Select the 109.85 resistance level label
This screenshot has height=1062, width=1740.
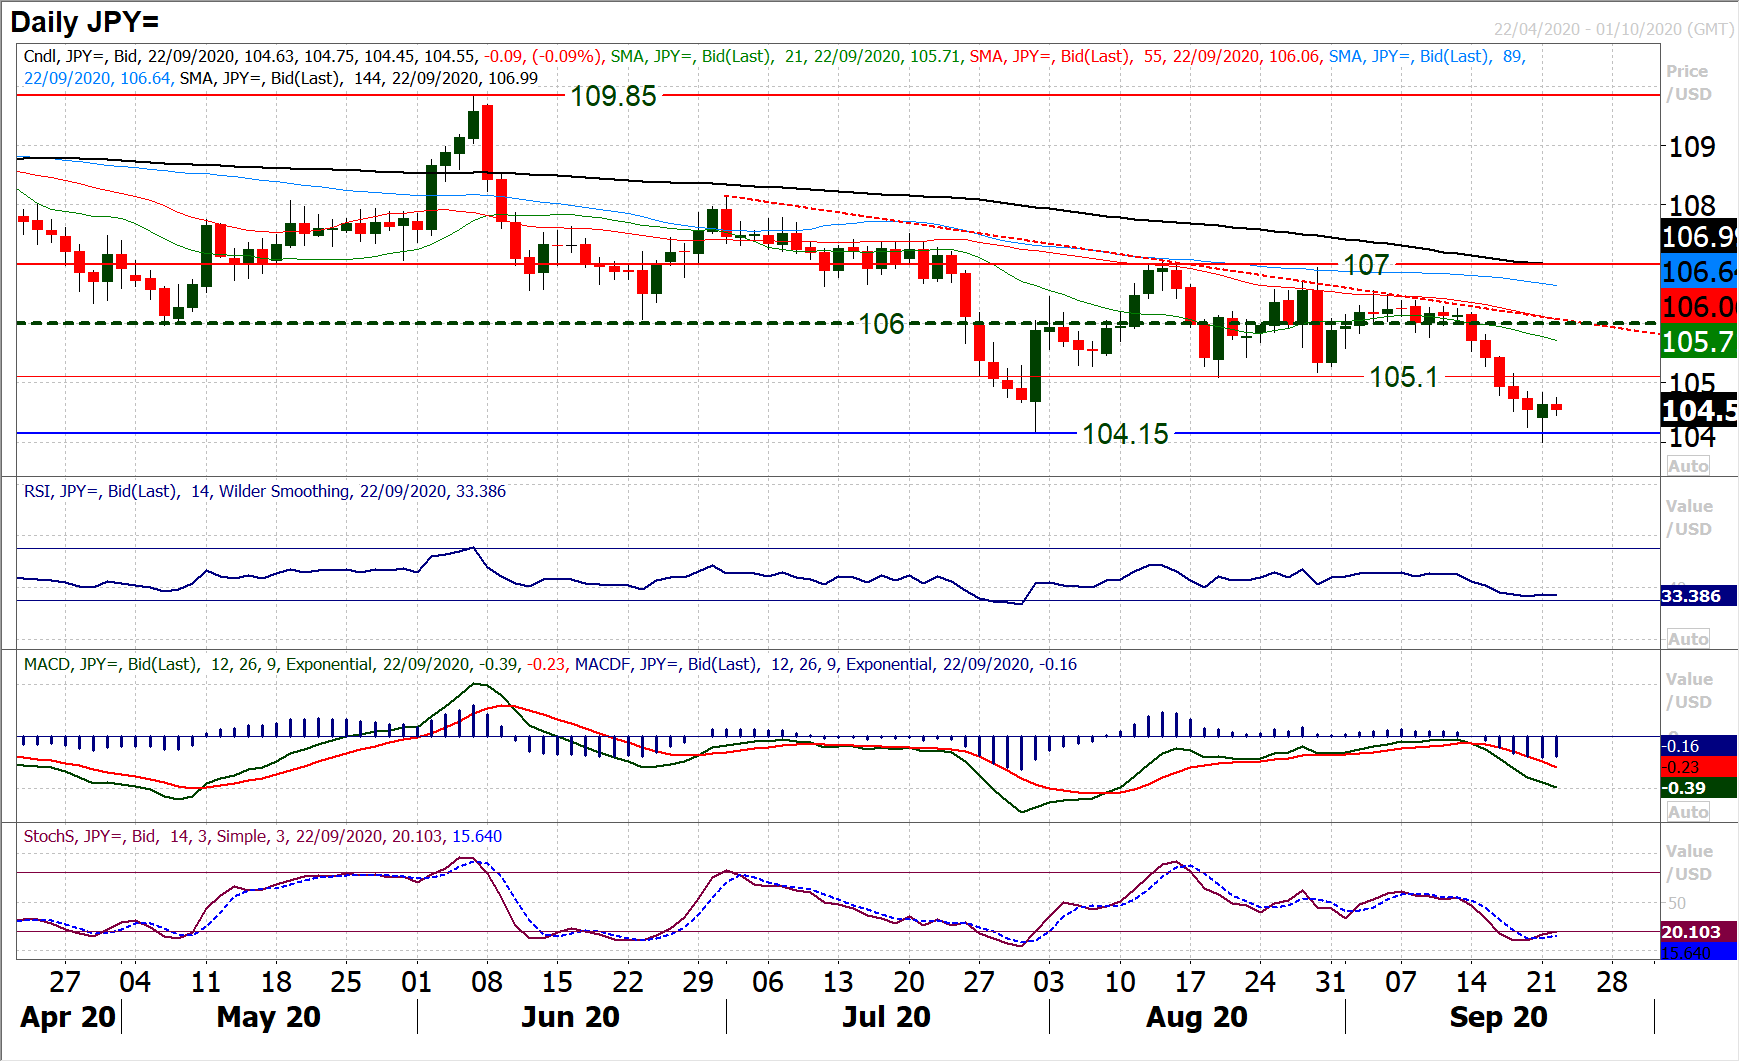click(x=613, y=96)
